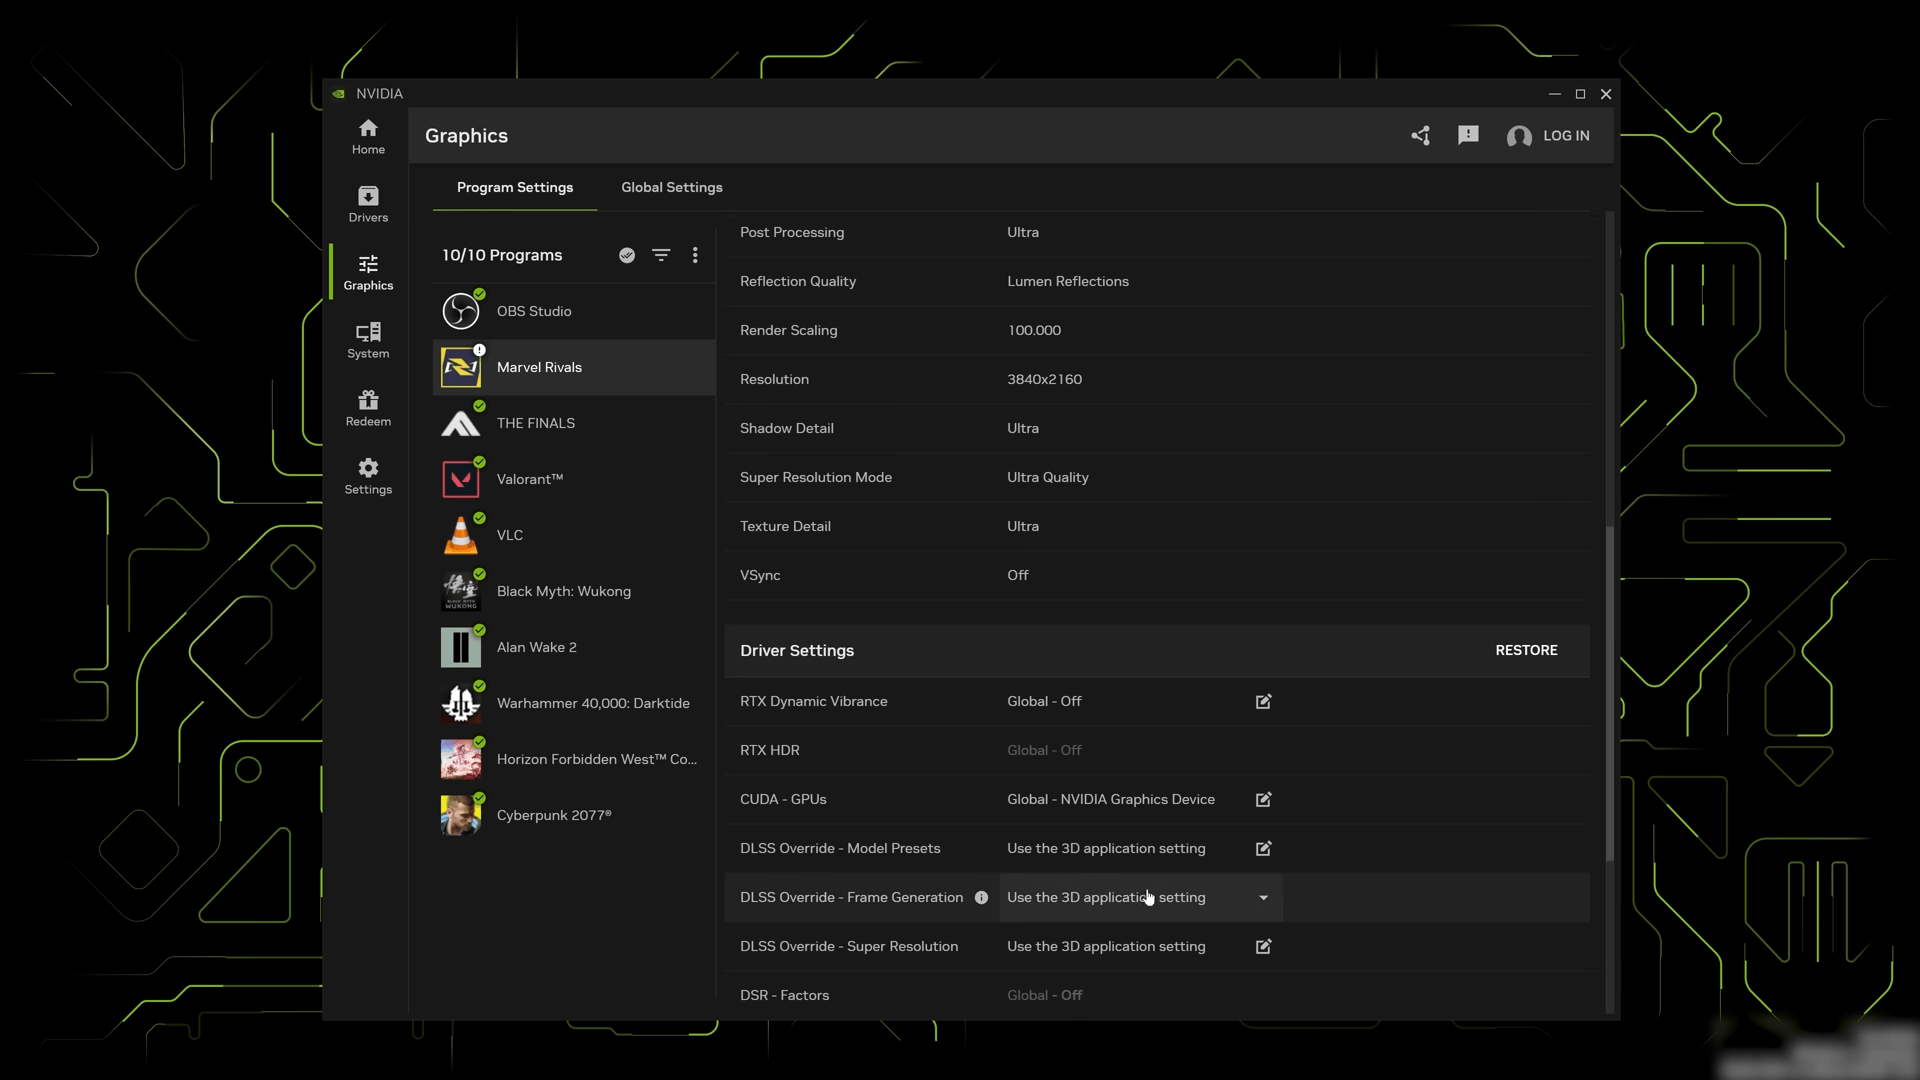Screen dimensions: 1920x1080
Task: Click the share icon in header
Action: coord(1420,136)
